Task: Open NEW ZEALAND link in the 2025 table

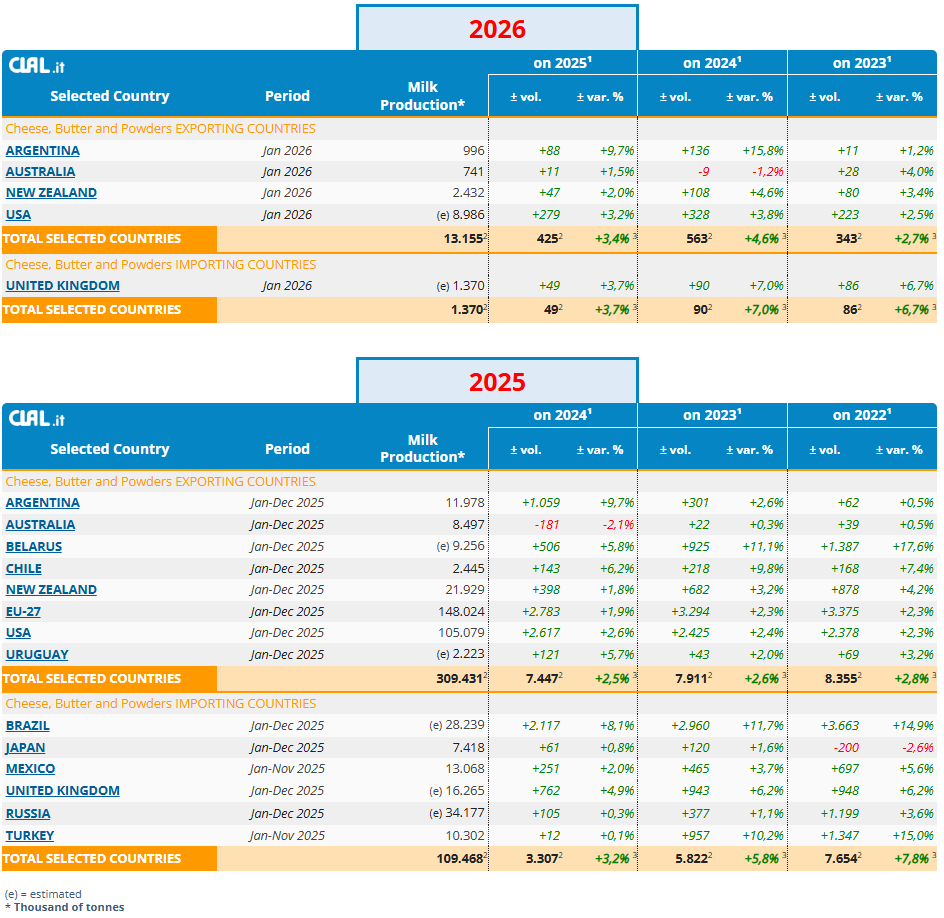Action: pyautogui.click(x=51, y=590)
